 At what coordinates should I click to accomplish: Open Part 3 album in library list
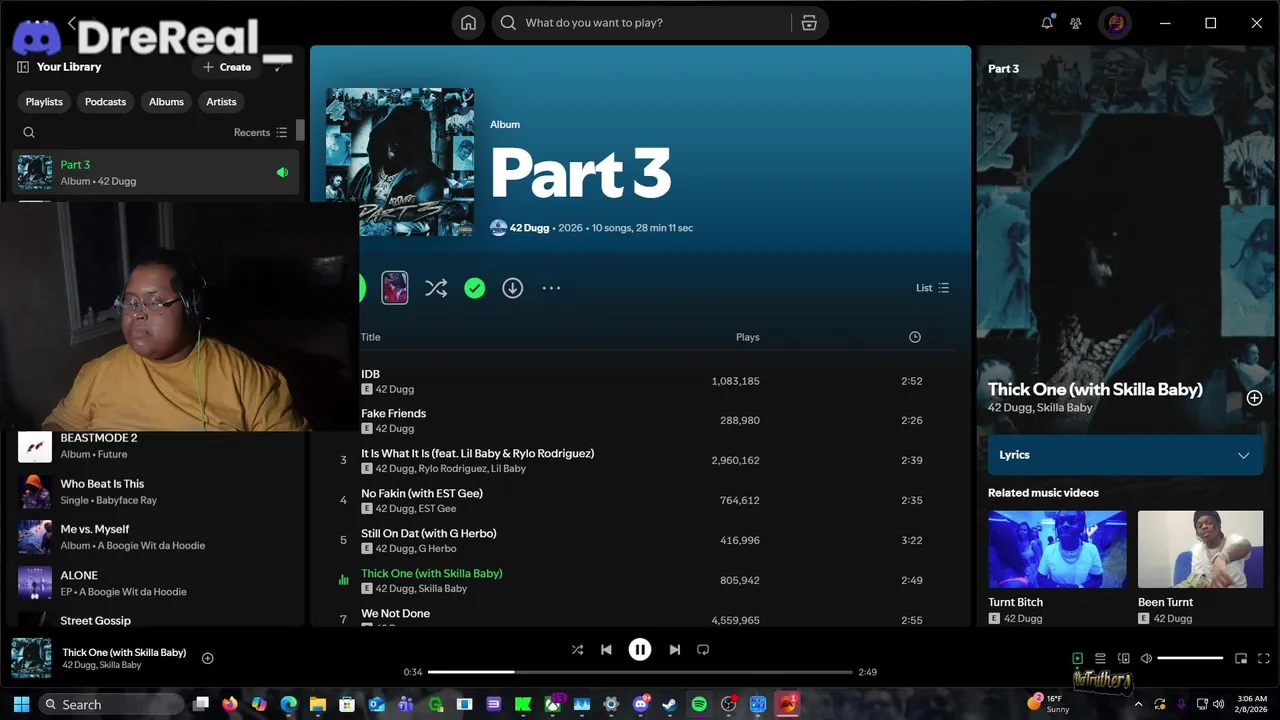155,173
